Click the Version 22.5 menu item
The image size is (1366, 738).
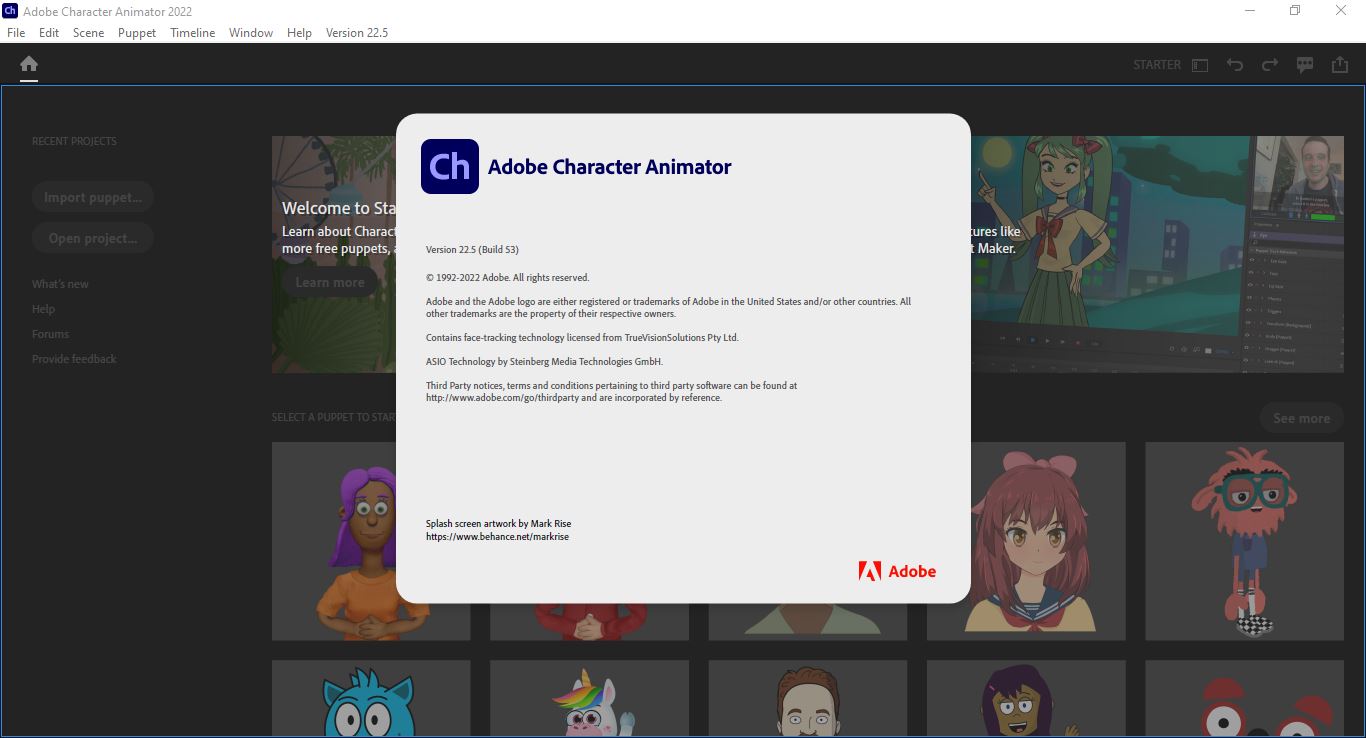tap(357, 33)
